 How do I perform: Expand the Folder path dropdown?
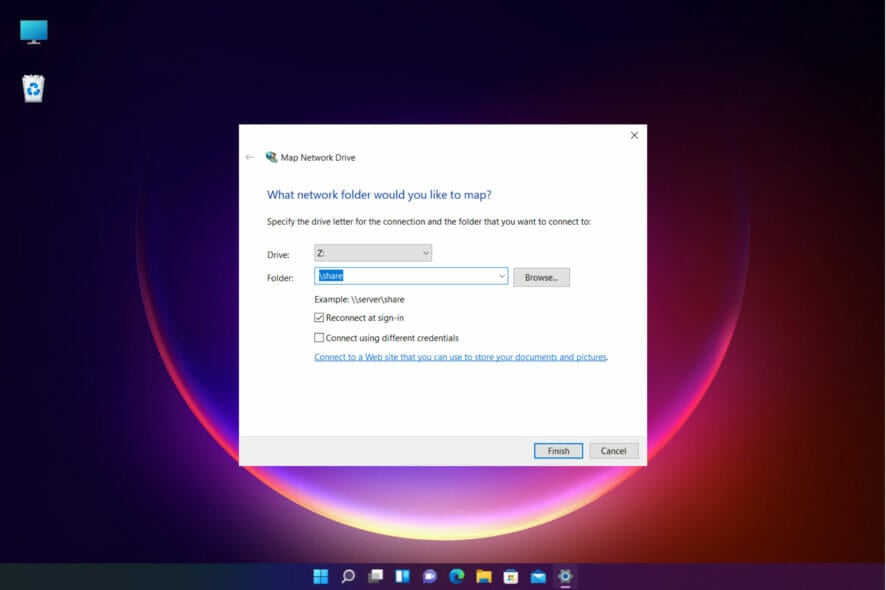(x=500, y=276)
